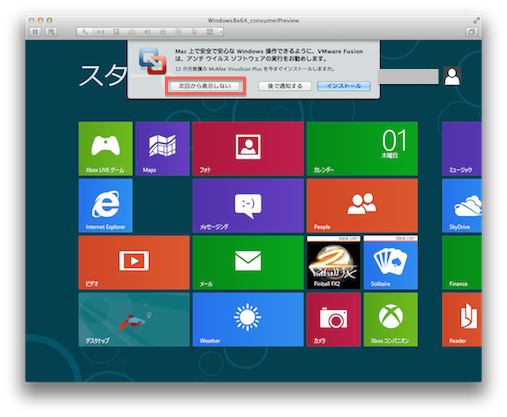
Task: Launch the Pinball FX2 tile
Action: (x=334, y=263)
